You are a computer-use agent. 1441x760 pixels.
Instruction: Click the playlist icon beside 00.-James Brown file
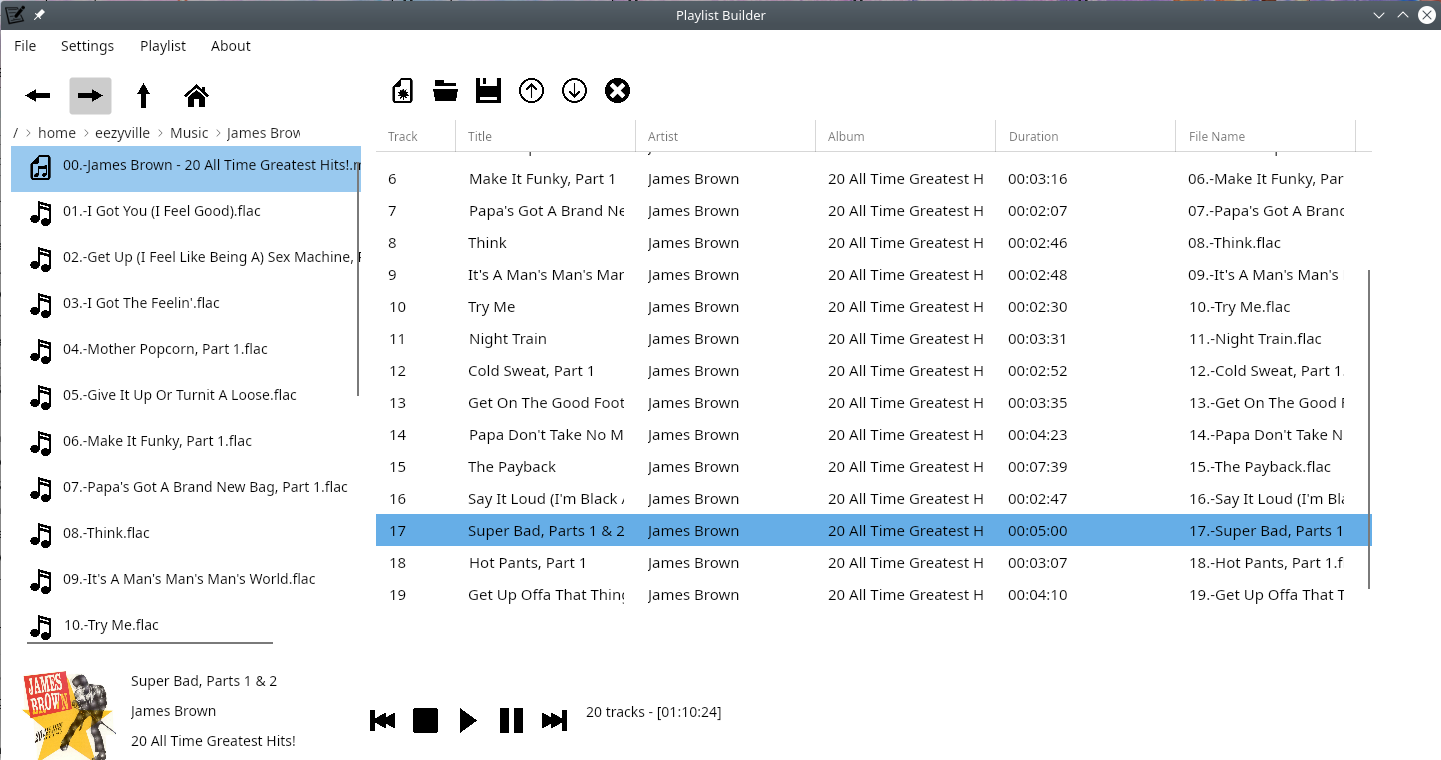point(40,167)
